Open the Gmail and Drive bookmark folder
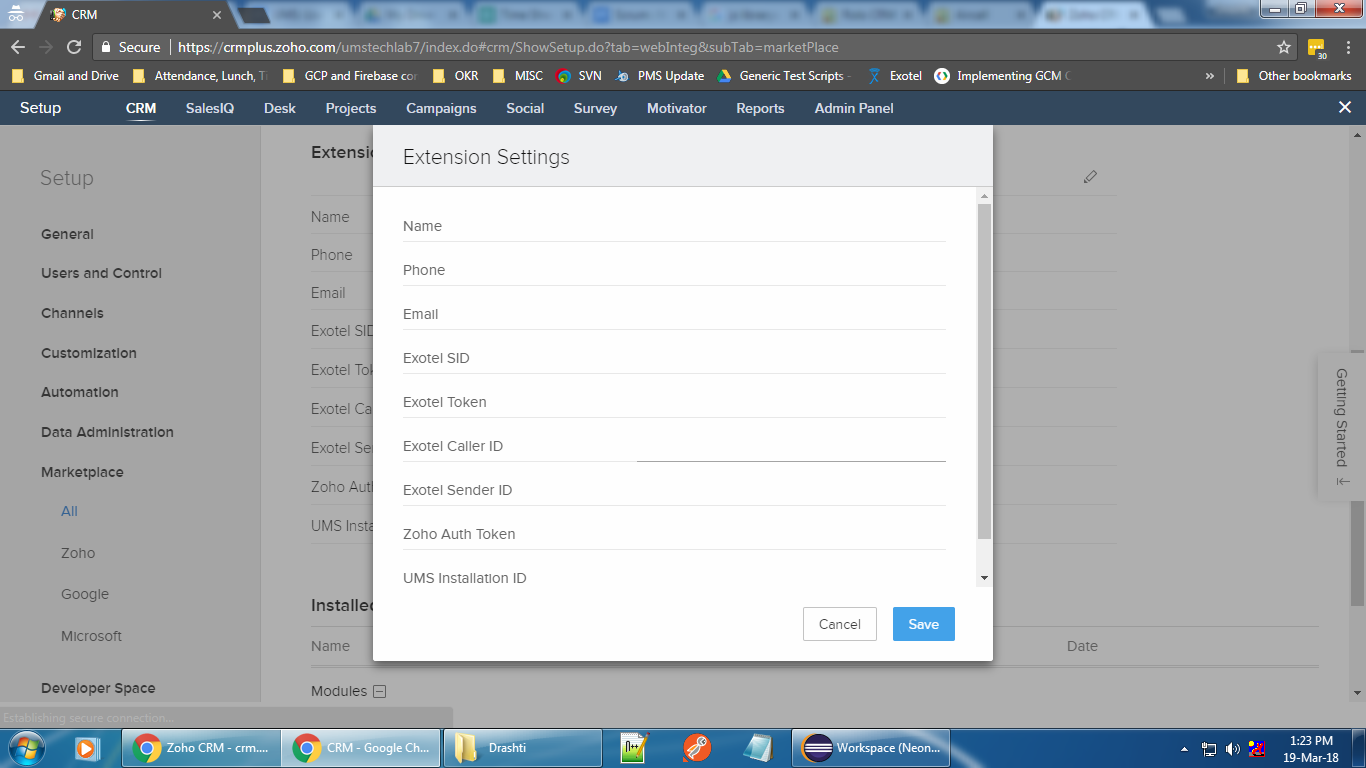Screen dimensions: 1366x768 click(x=65, y=76)
